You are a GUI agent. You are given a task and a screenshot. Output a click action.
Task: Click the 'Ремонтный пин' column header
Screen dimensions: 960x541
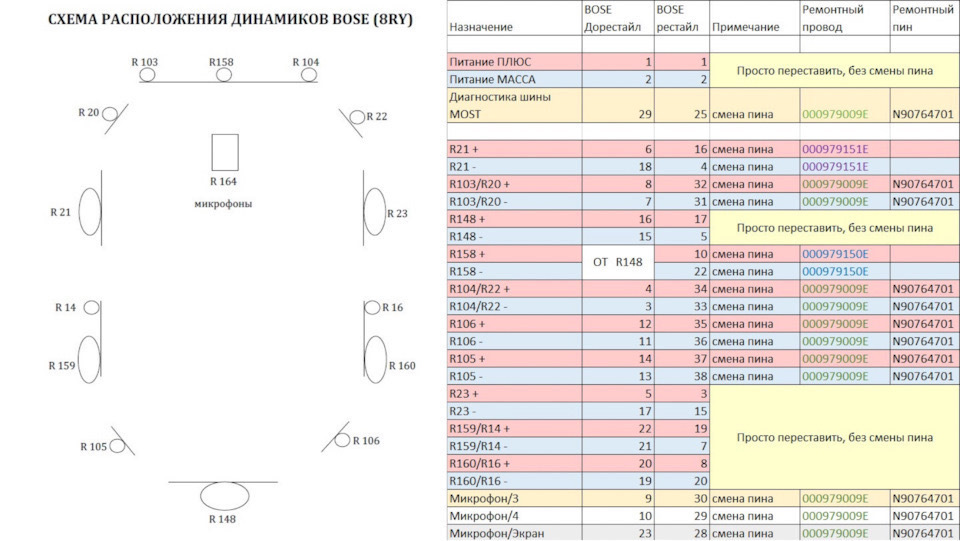[923, 18]
